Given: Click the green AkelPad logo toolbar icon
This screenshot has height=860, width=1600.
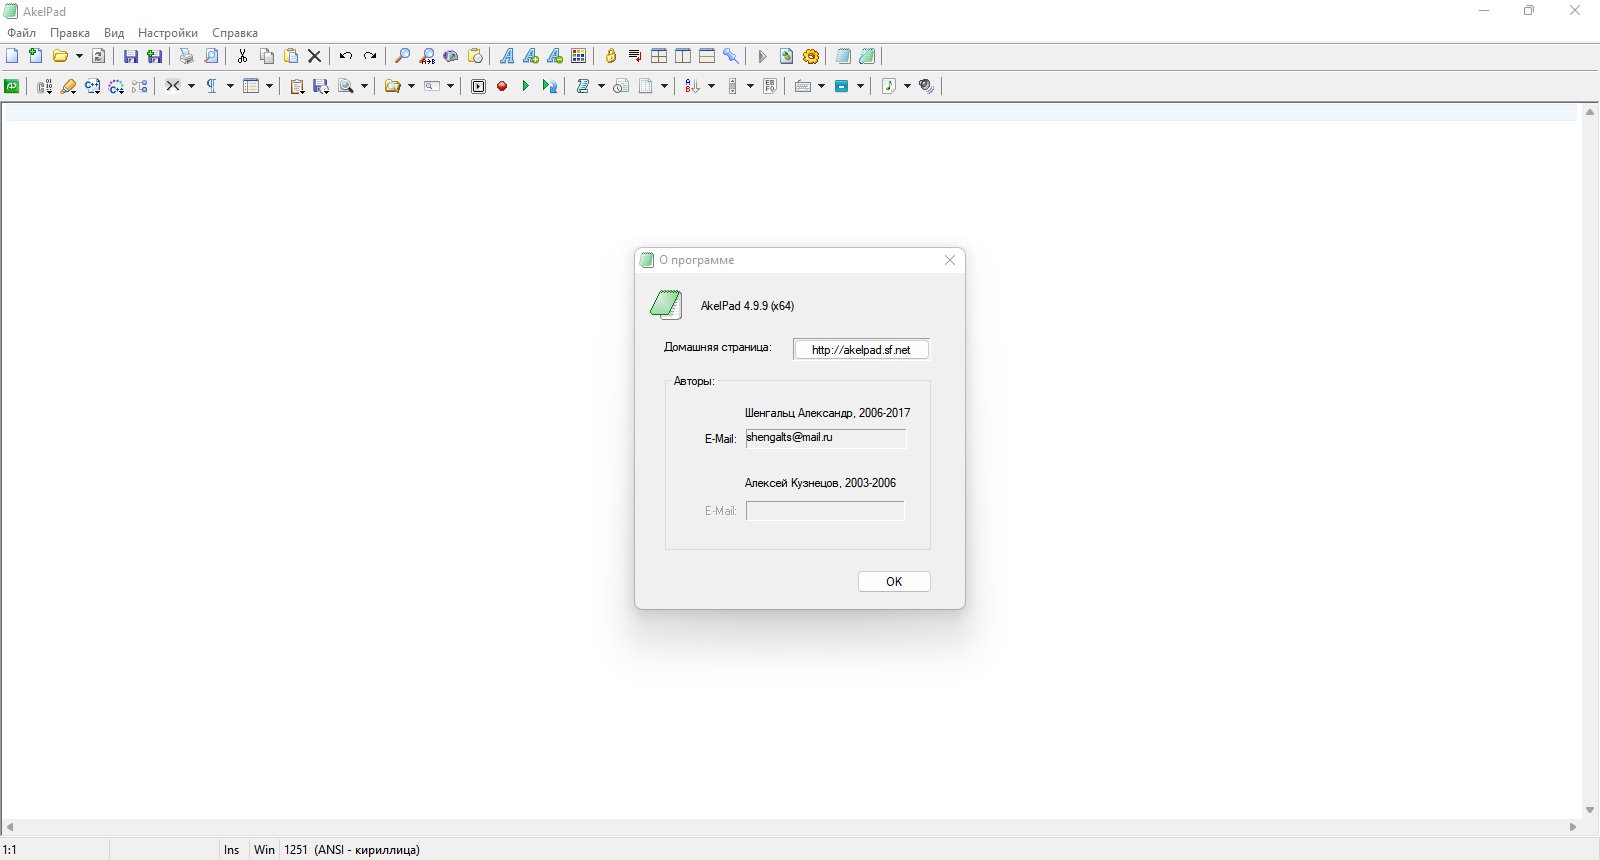Looking at the screenshot, I should (x=12, y=86).
